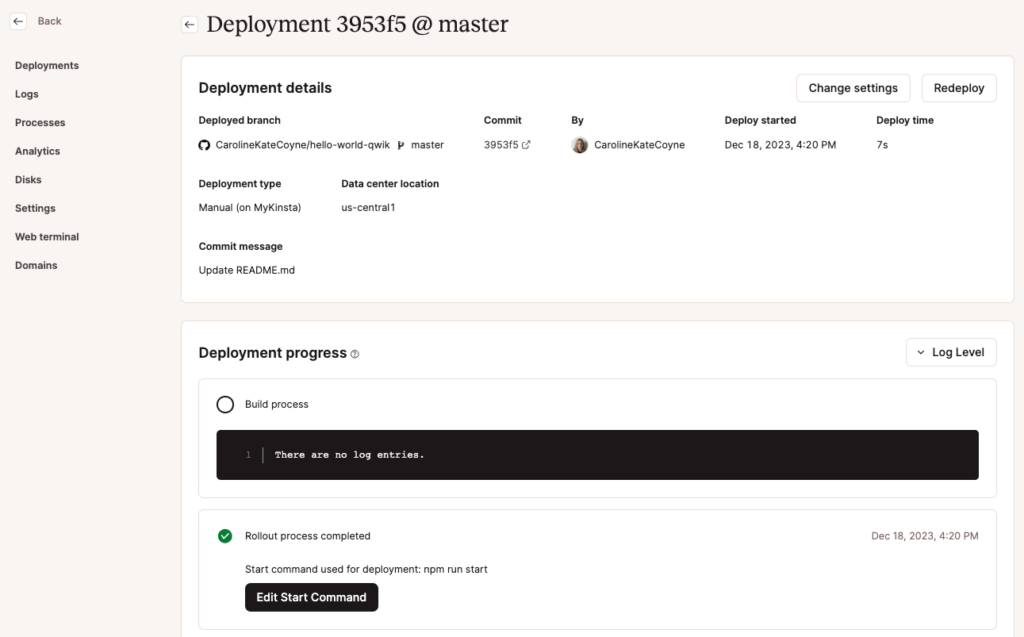Open the CarolineKateCoyne/hello-world-qwik repository link
The image size is (1024, 637).
pos(302,145)
